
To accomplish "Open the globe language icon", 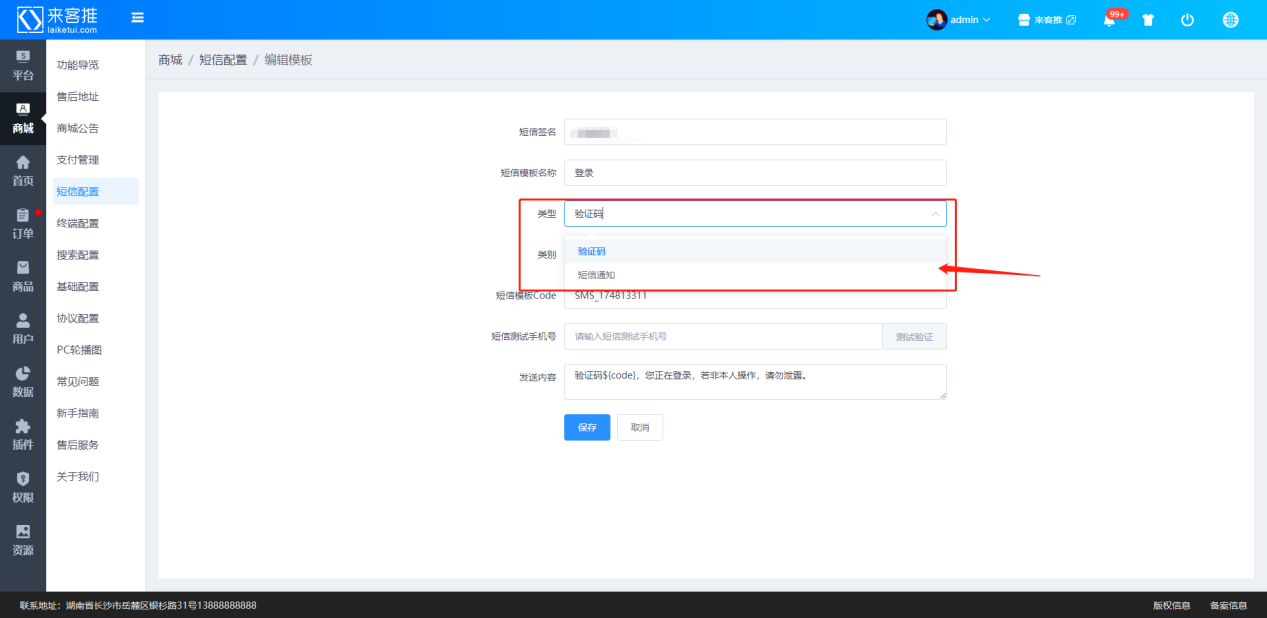I will [1230, 20].
